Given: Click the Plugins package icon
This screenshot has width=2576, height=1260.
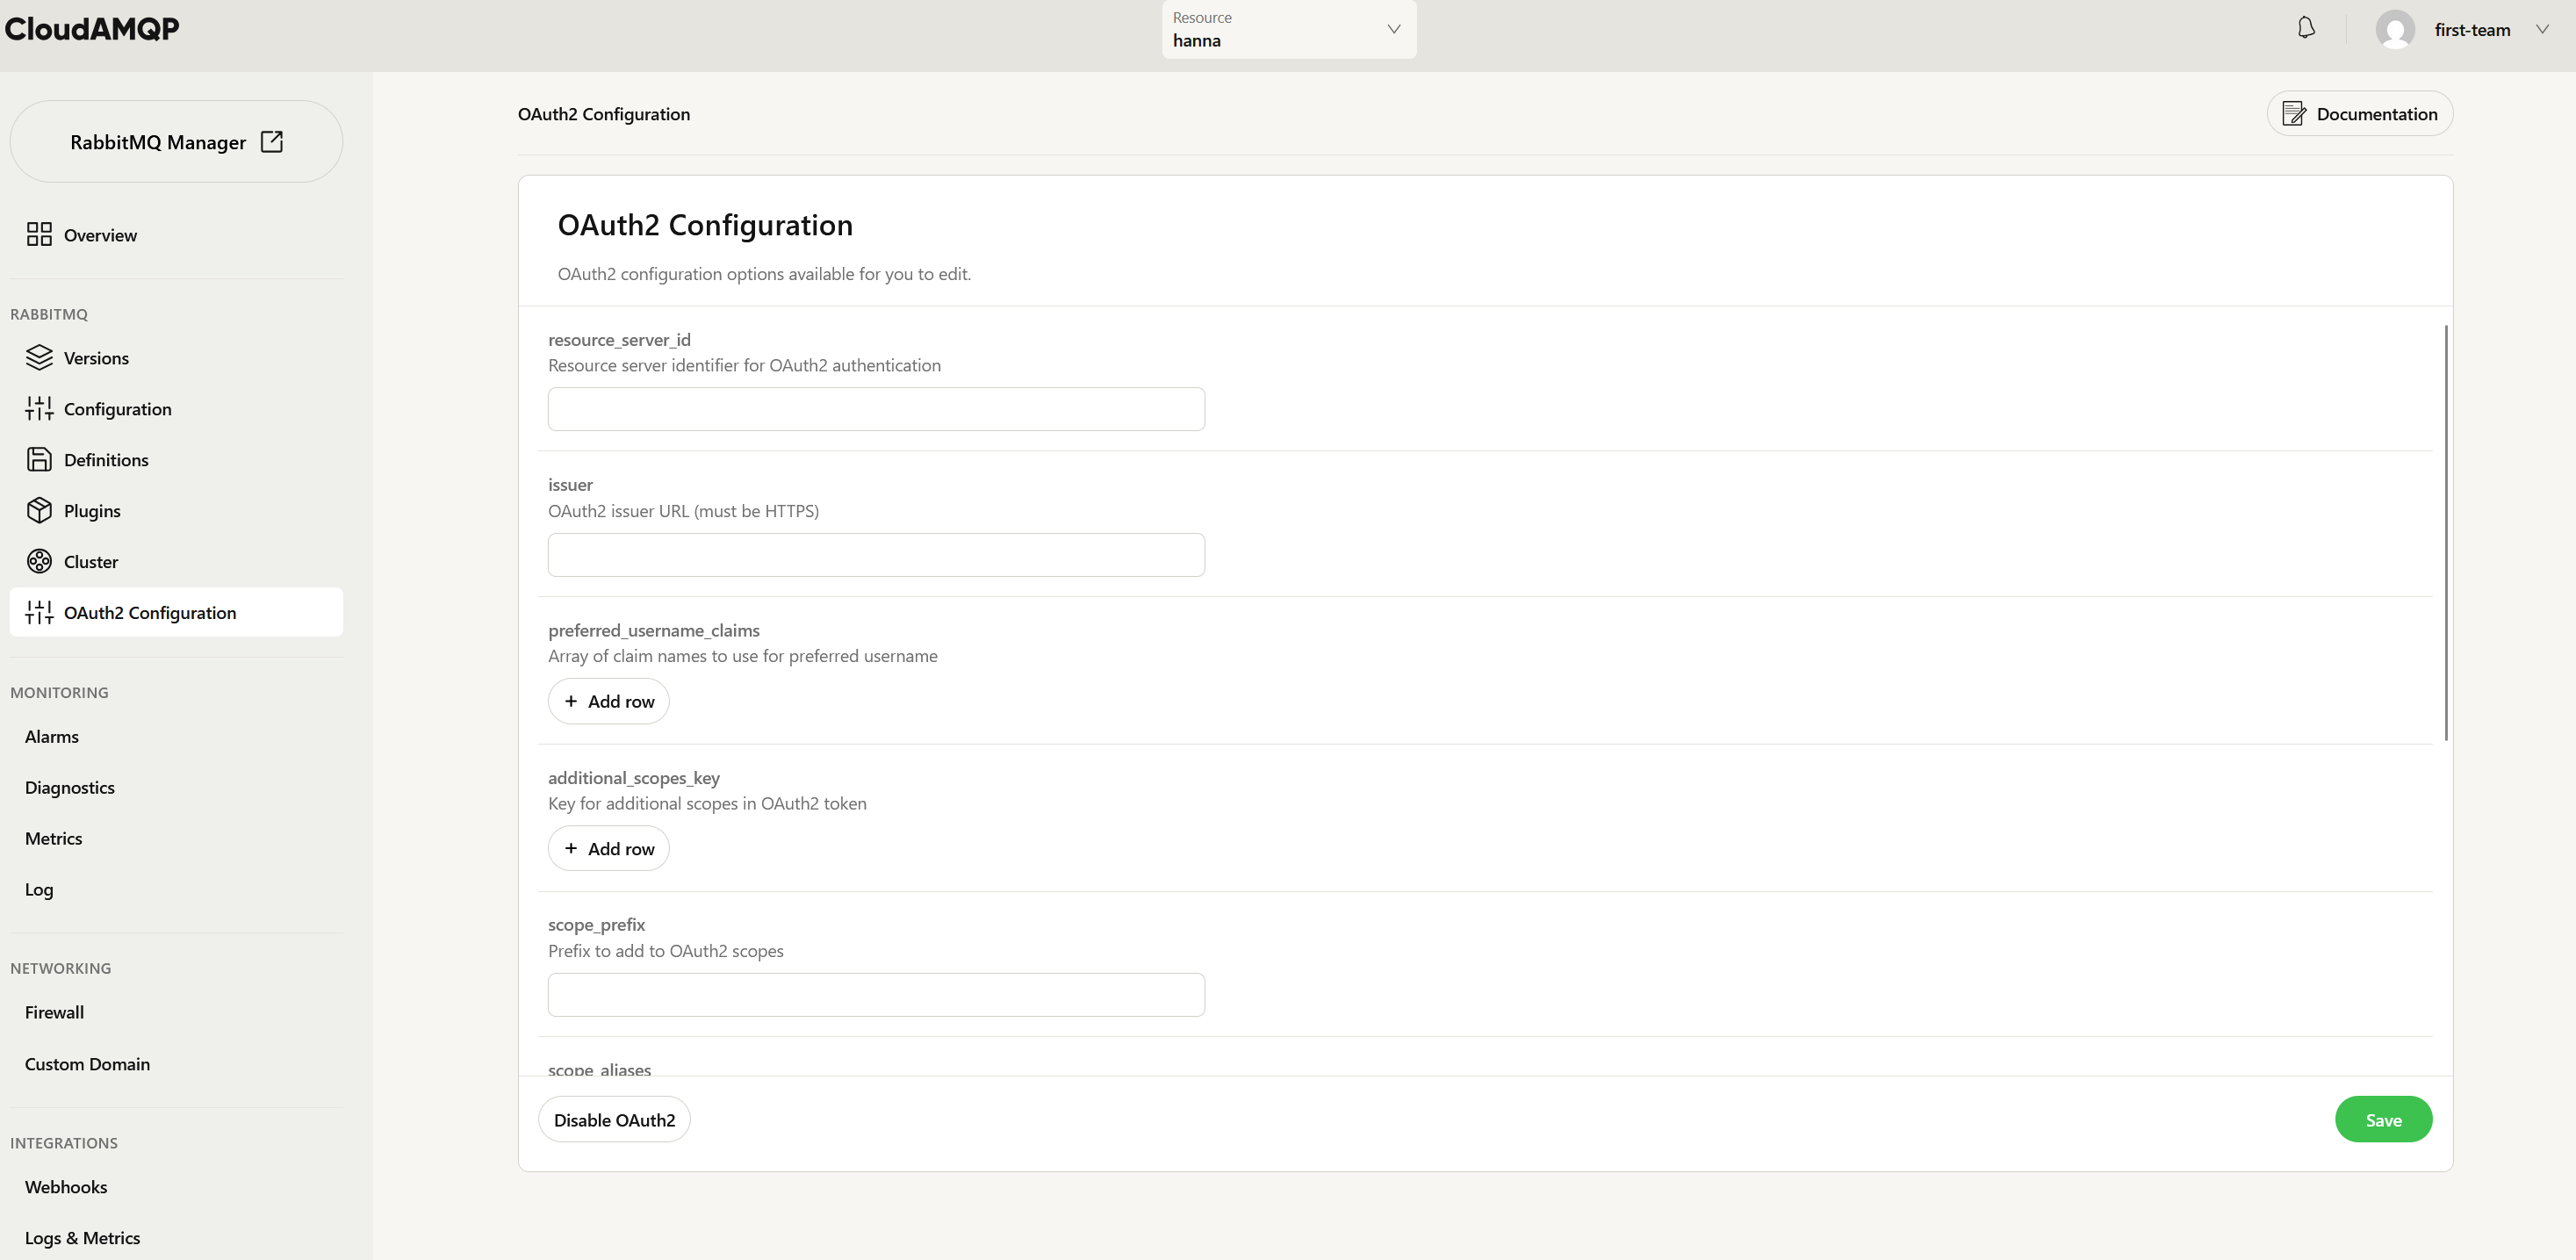Looking at the screenshot, I should click(x=39, y=510).
